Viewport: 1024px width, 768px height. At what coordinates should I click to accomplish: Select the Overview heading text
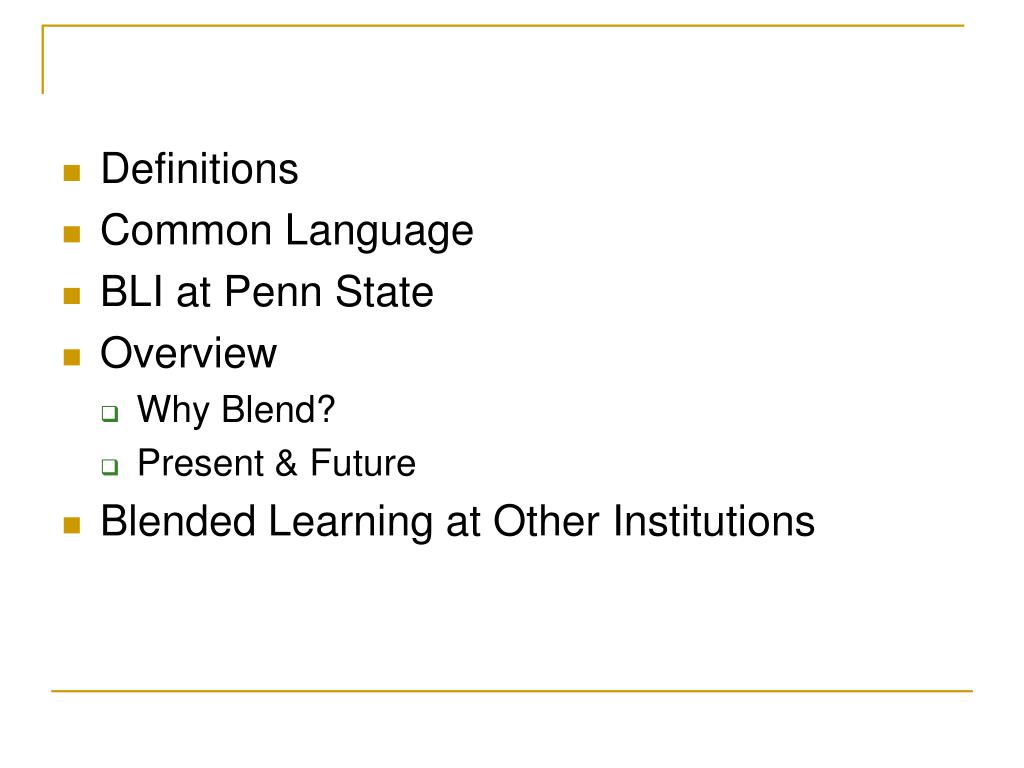[x=189, y=353]
